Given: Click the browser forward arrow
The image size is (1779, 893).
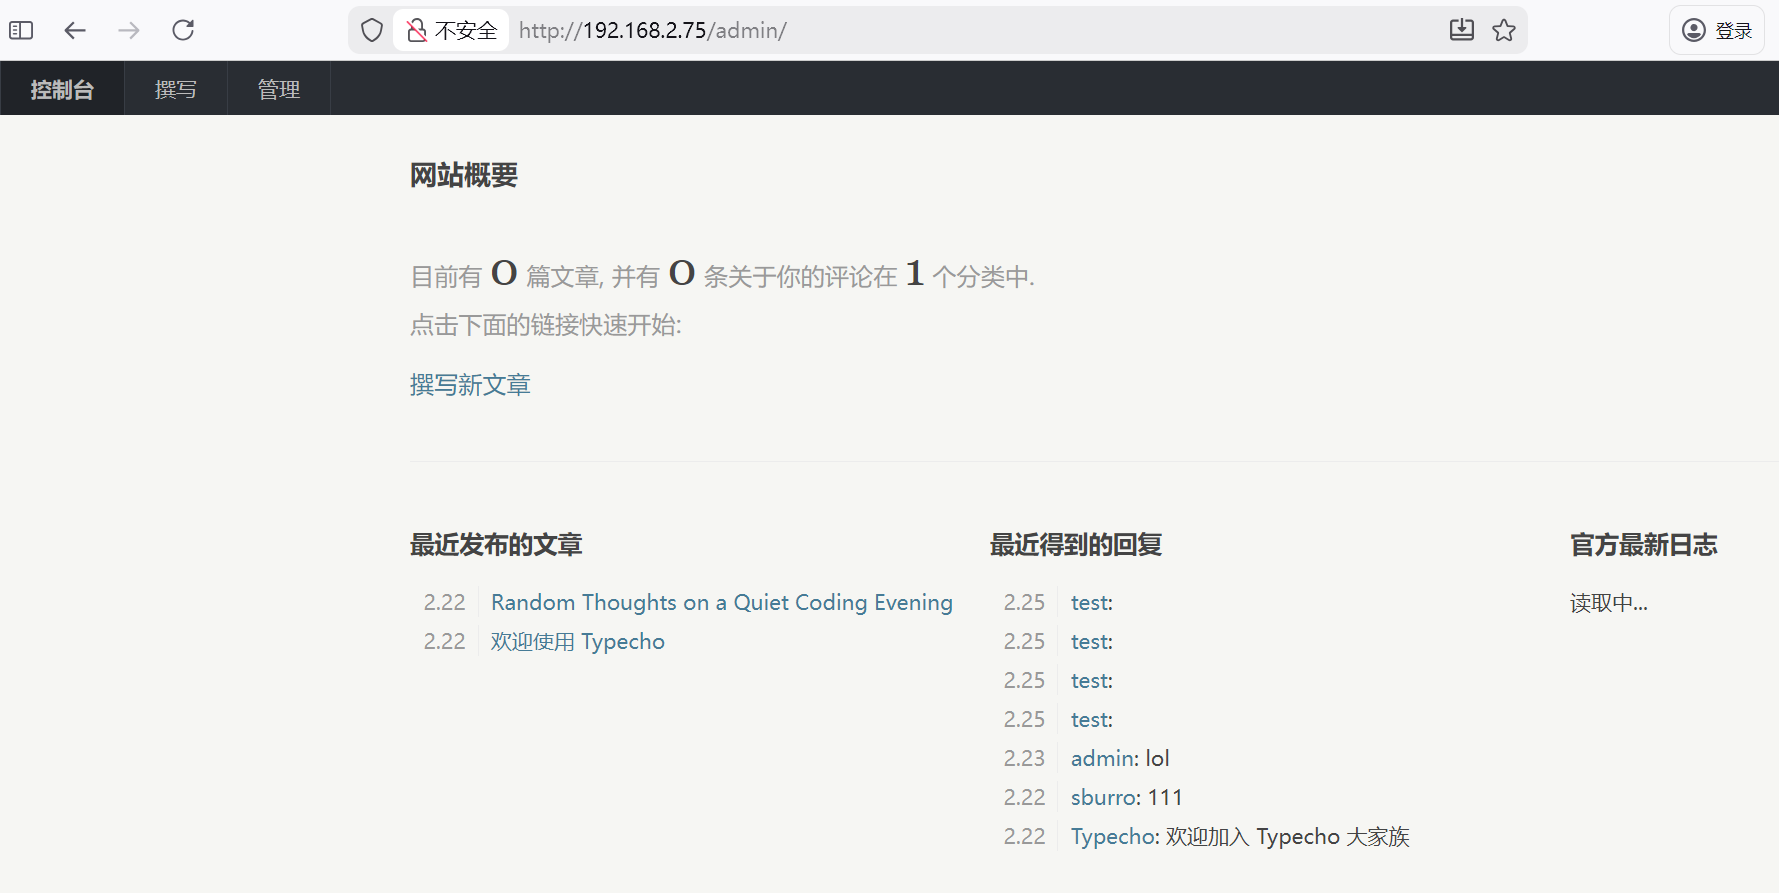Looking at the screenshot, I should pos(129,30).
